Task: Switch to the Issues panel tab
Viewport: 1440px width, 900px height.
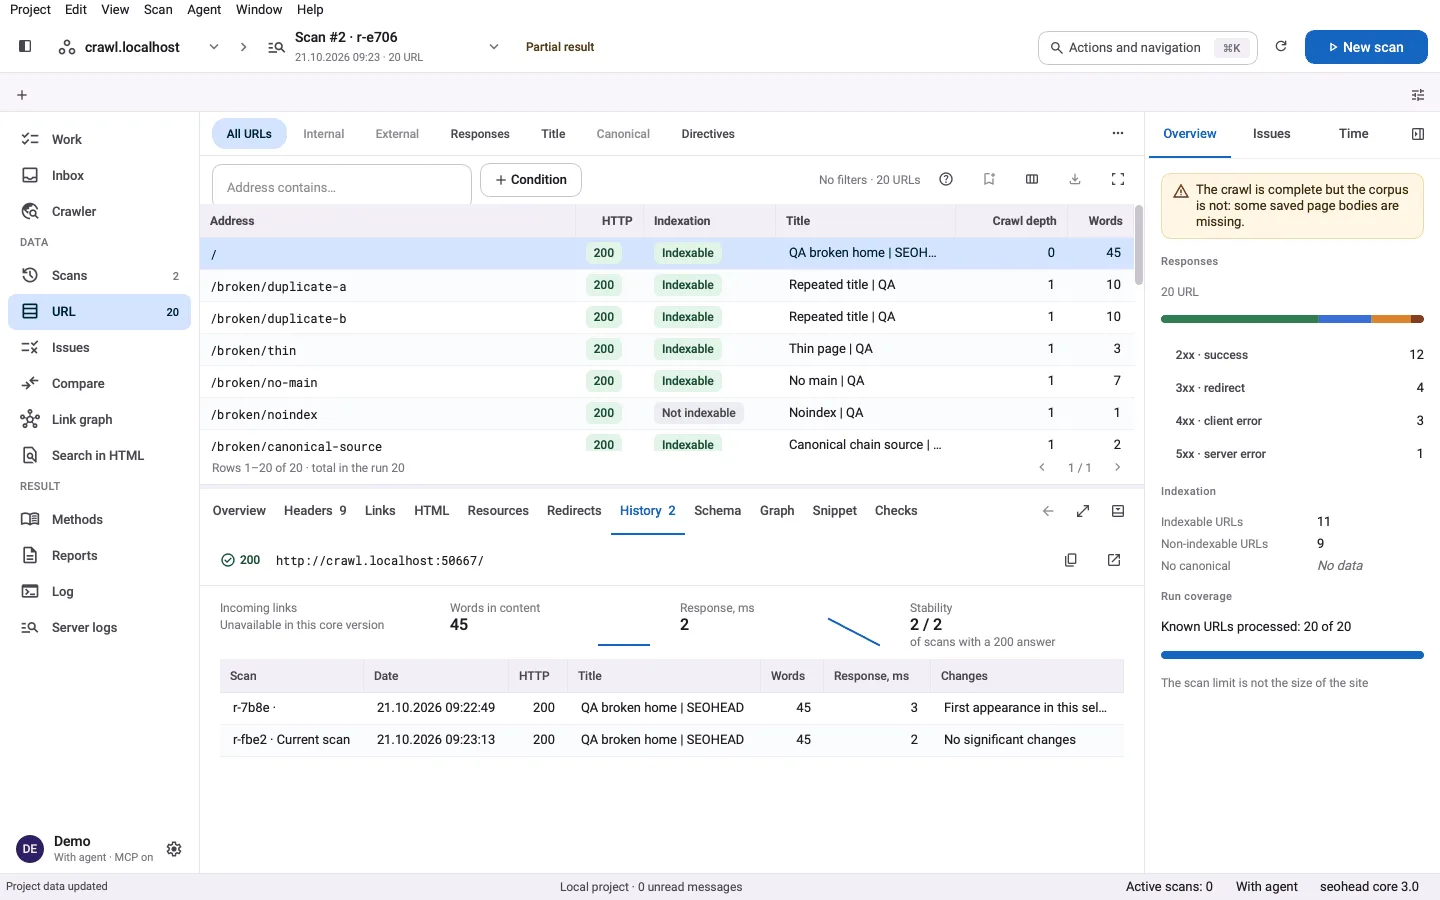Action: pyautogui.click(x=1271, y=134)
